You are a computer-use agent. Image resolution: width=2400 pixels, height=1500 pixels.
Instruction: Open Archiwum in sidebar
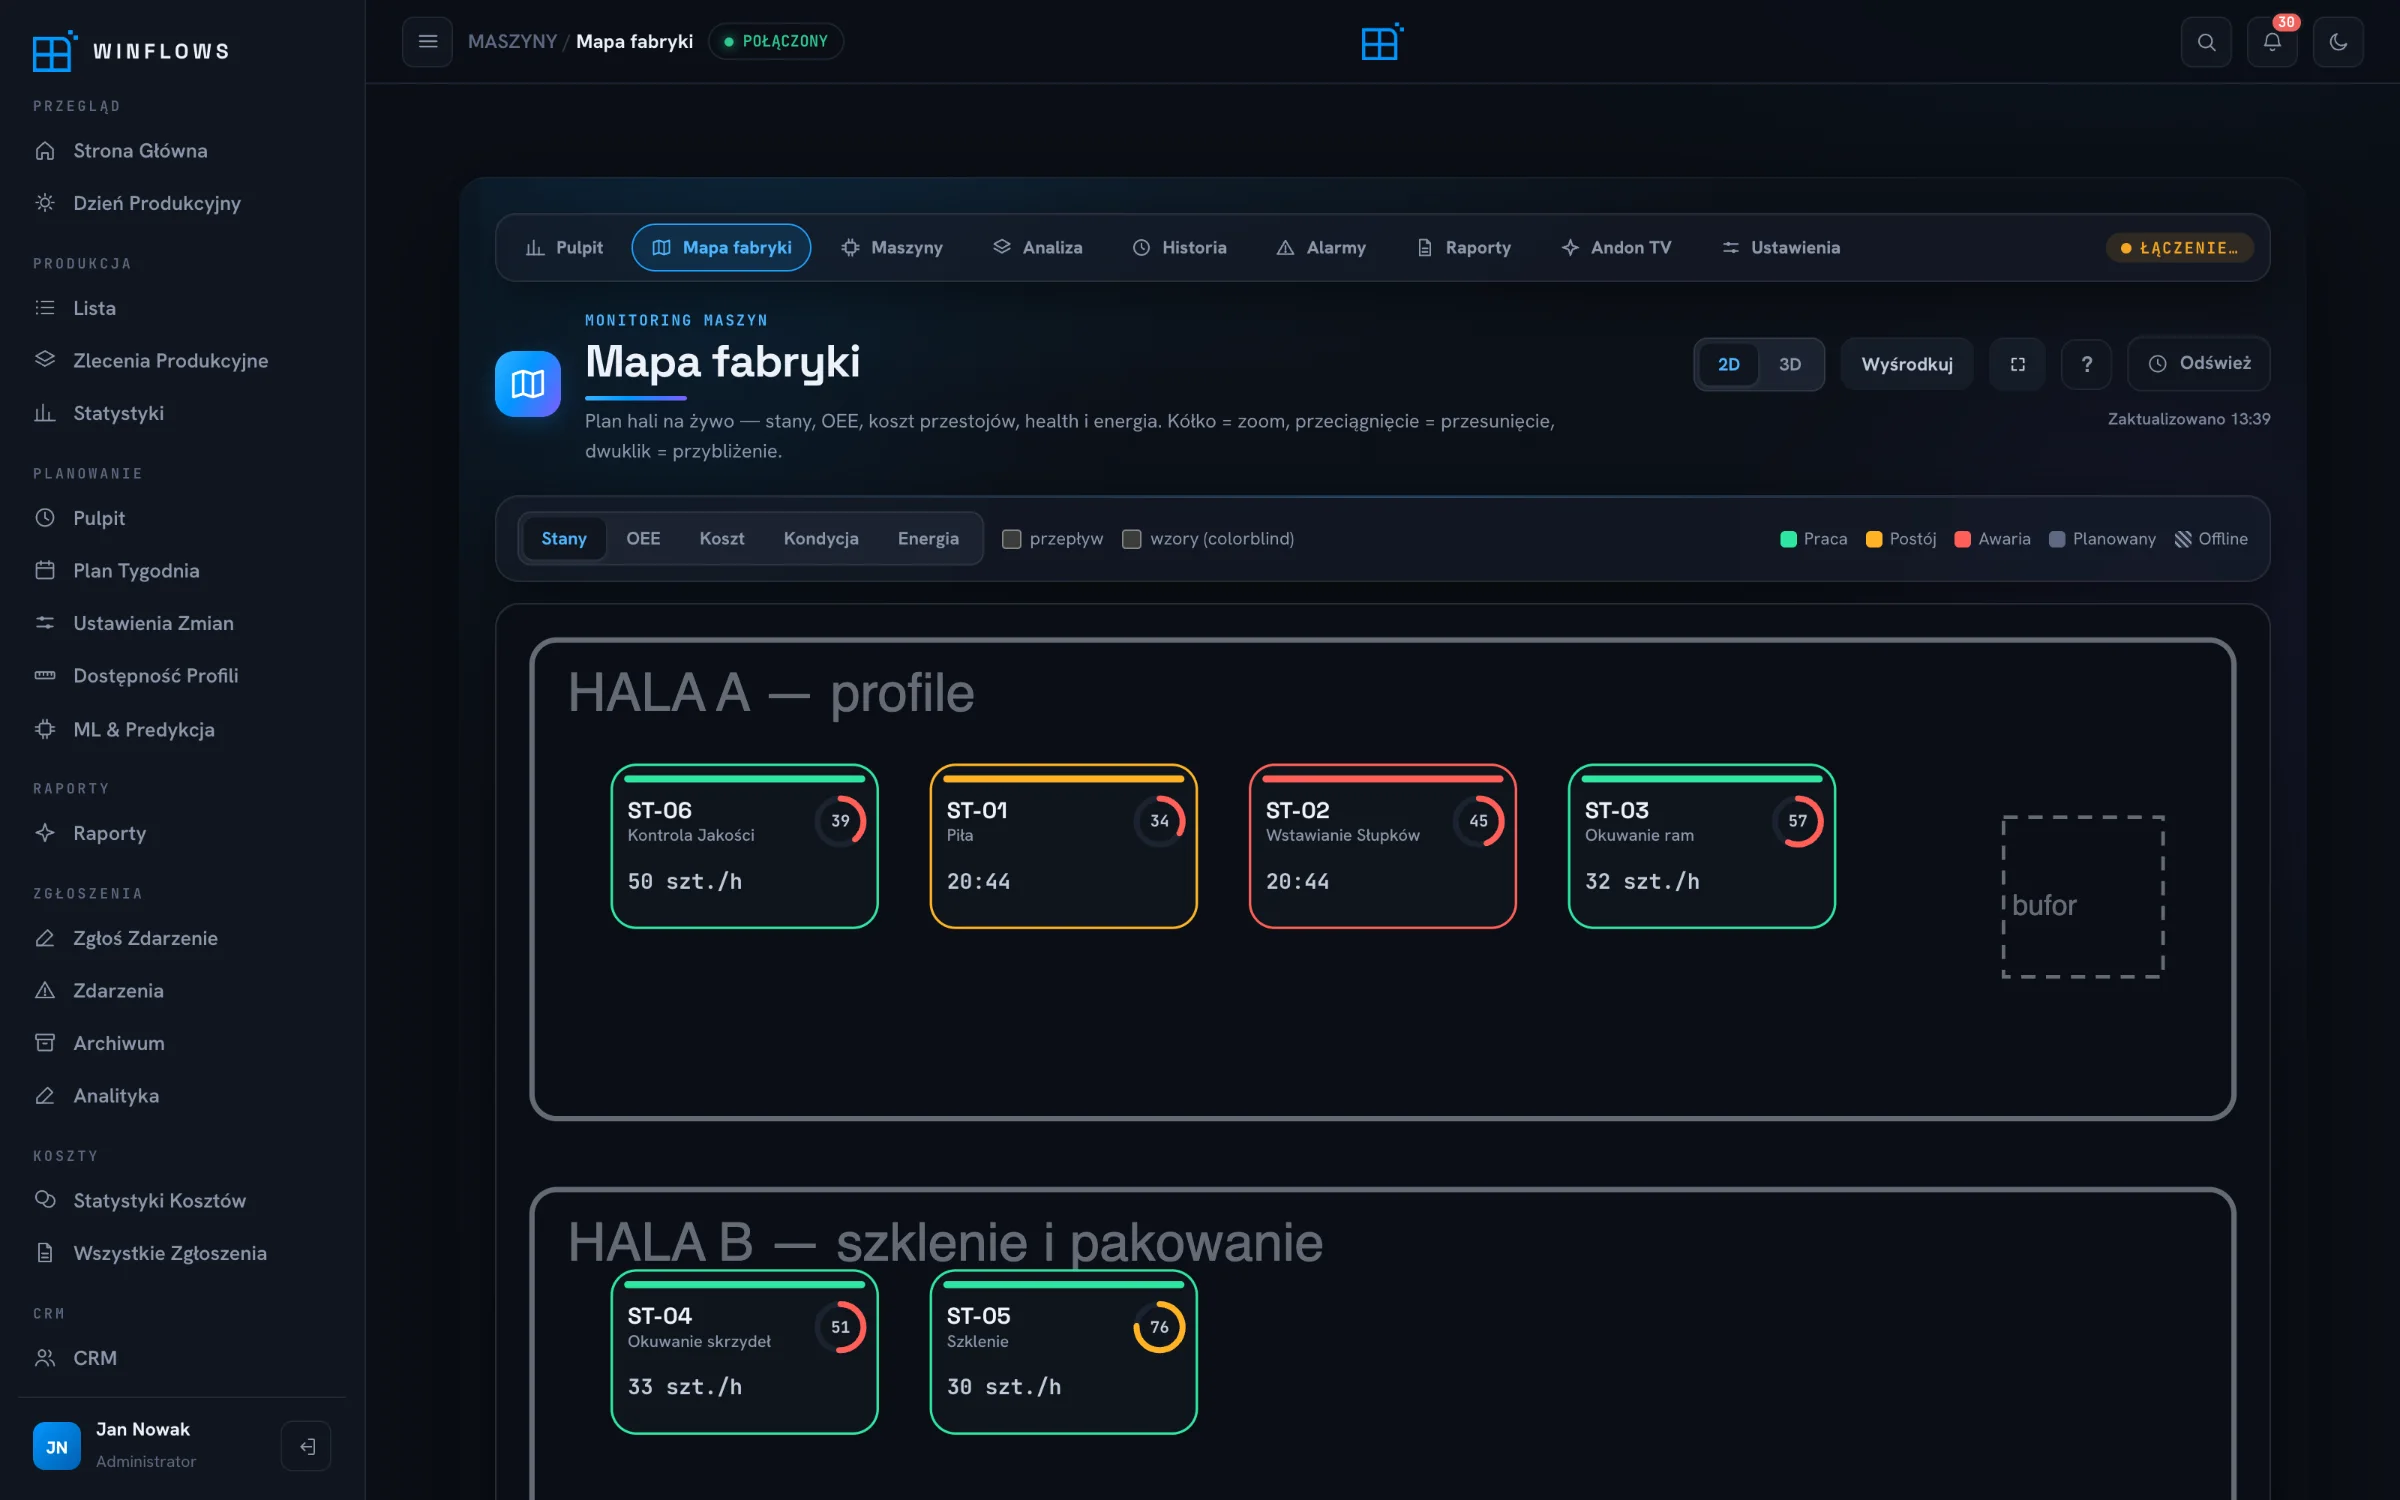tap(182, 1043)
